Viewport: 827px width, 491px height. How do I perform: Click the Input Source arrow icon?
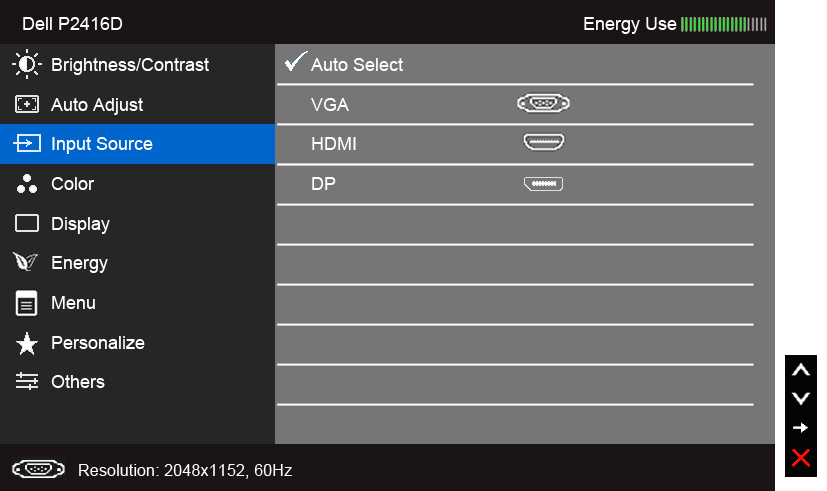[x=26, y=143]
